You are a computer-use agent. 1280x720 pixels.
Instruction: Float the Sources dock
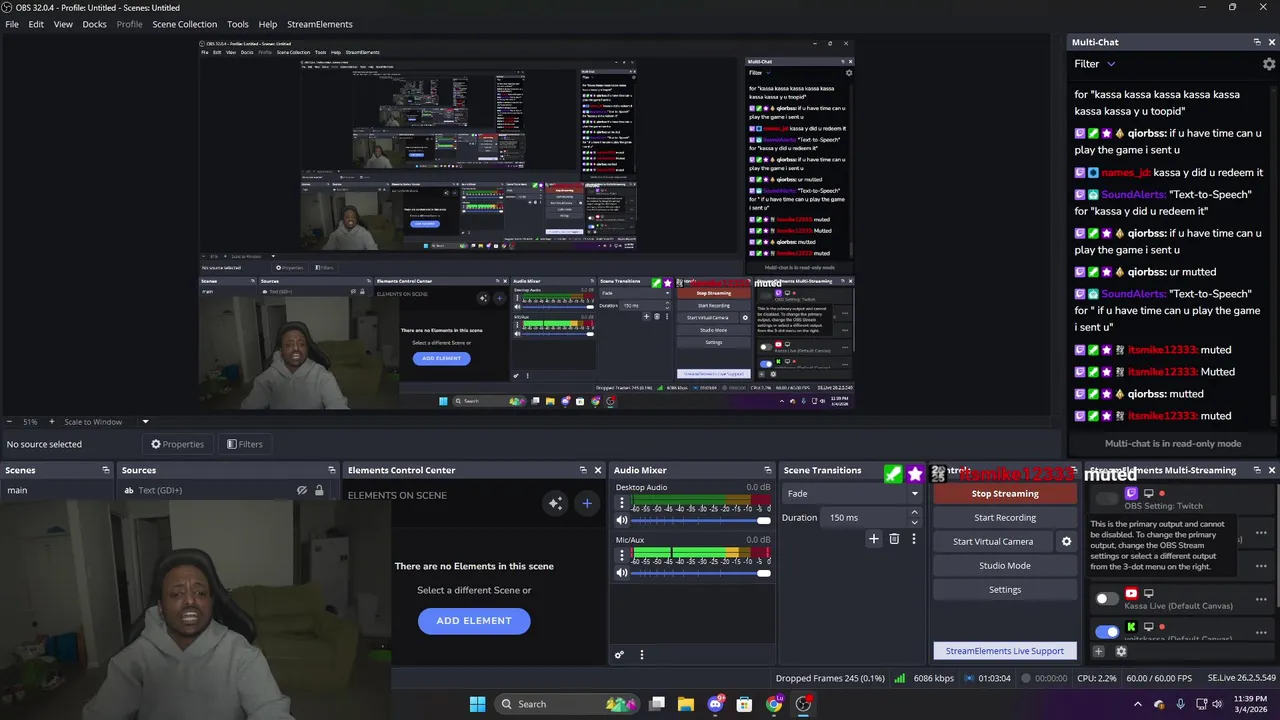(331, 470)
